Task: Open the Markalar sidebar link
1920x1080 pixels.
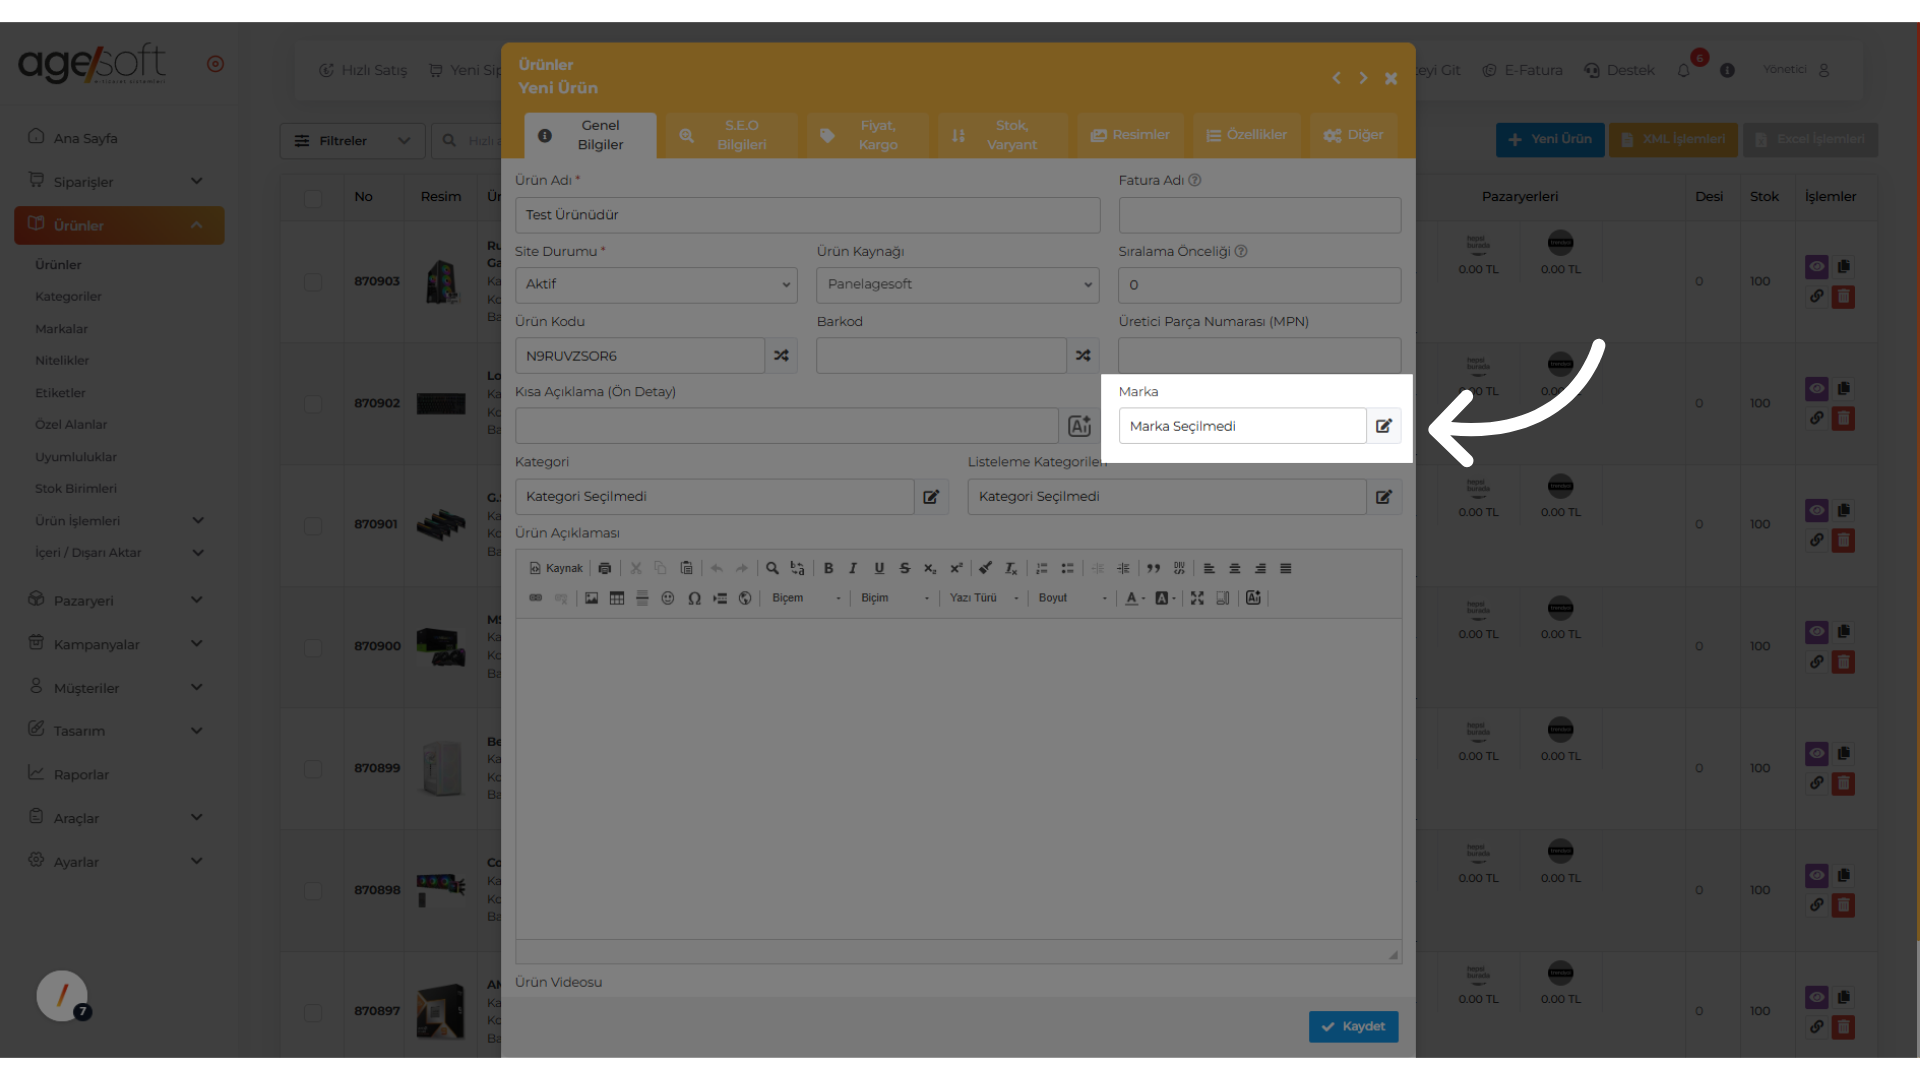Action: coord(62,329)
